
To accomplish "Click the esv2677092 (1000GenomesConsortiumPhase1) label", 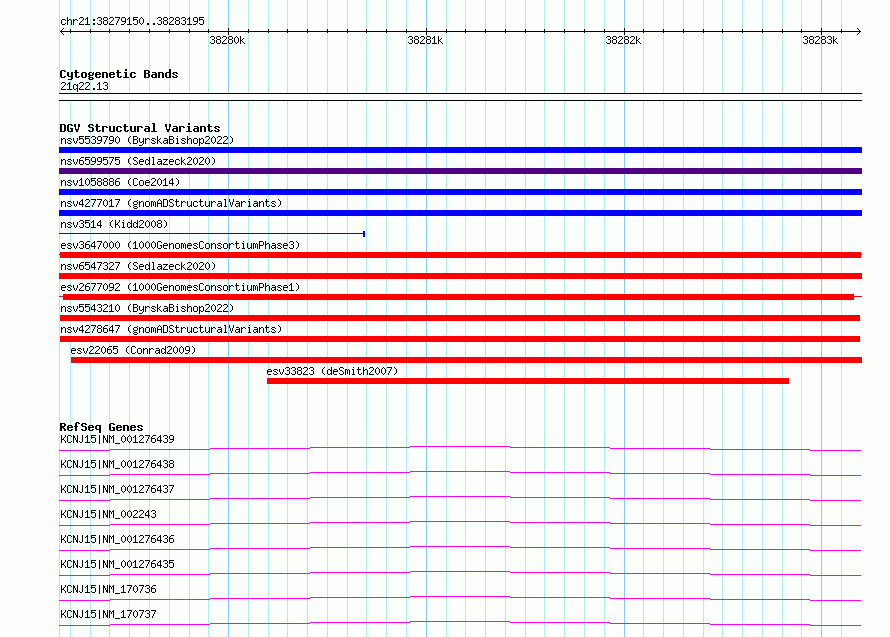I will pyautogui.click(x=180, y=287).
